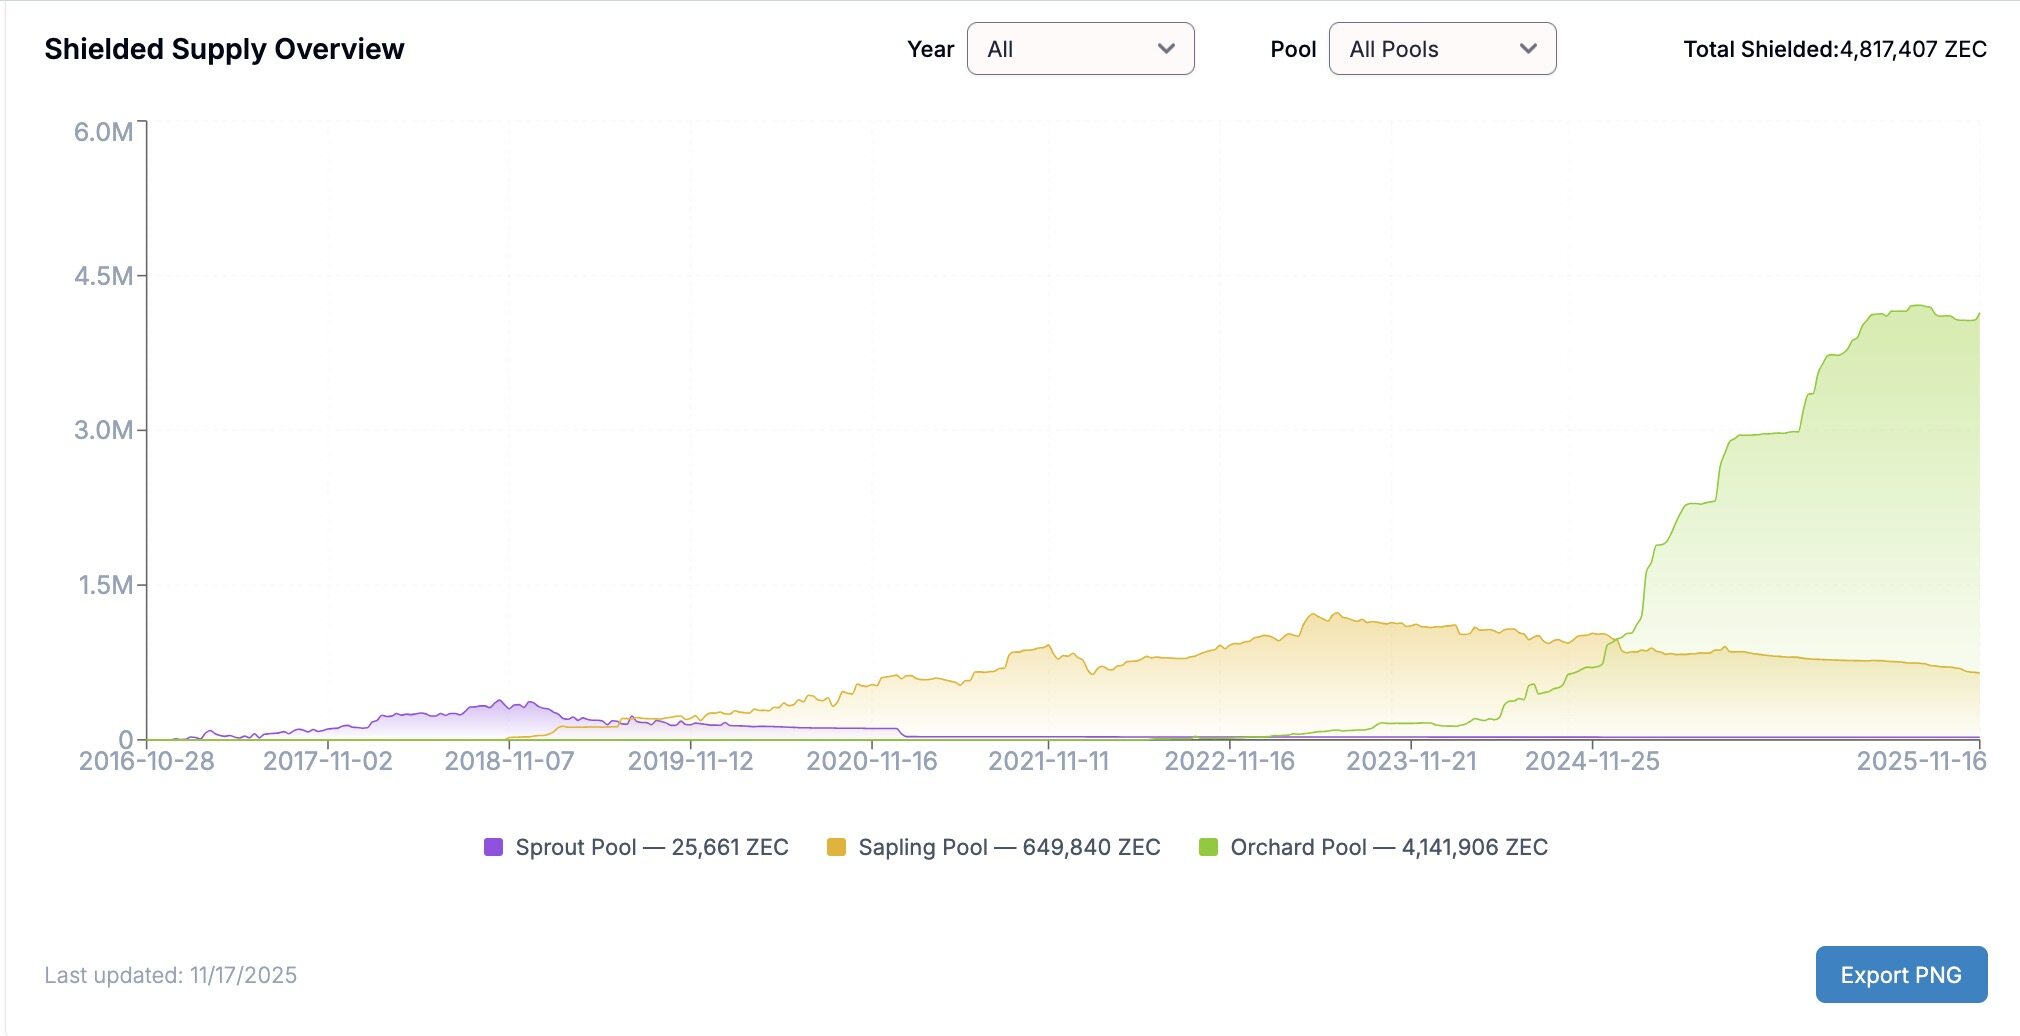Toggle the Sprout Pool legend label
This screenshot has height=1036, width=2020.
tap(651, 847)
